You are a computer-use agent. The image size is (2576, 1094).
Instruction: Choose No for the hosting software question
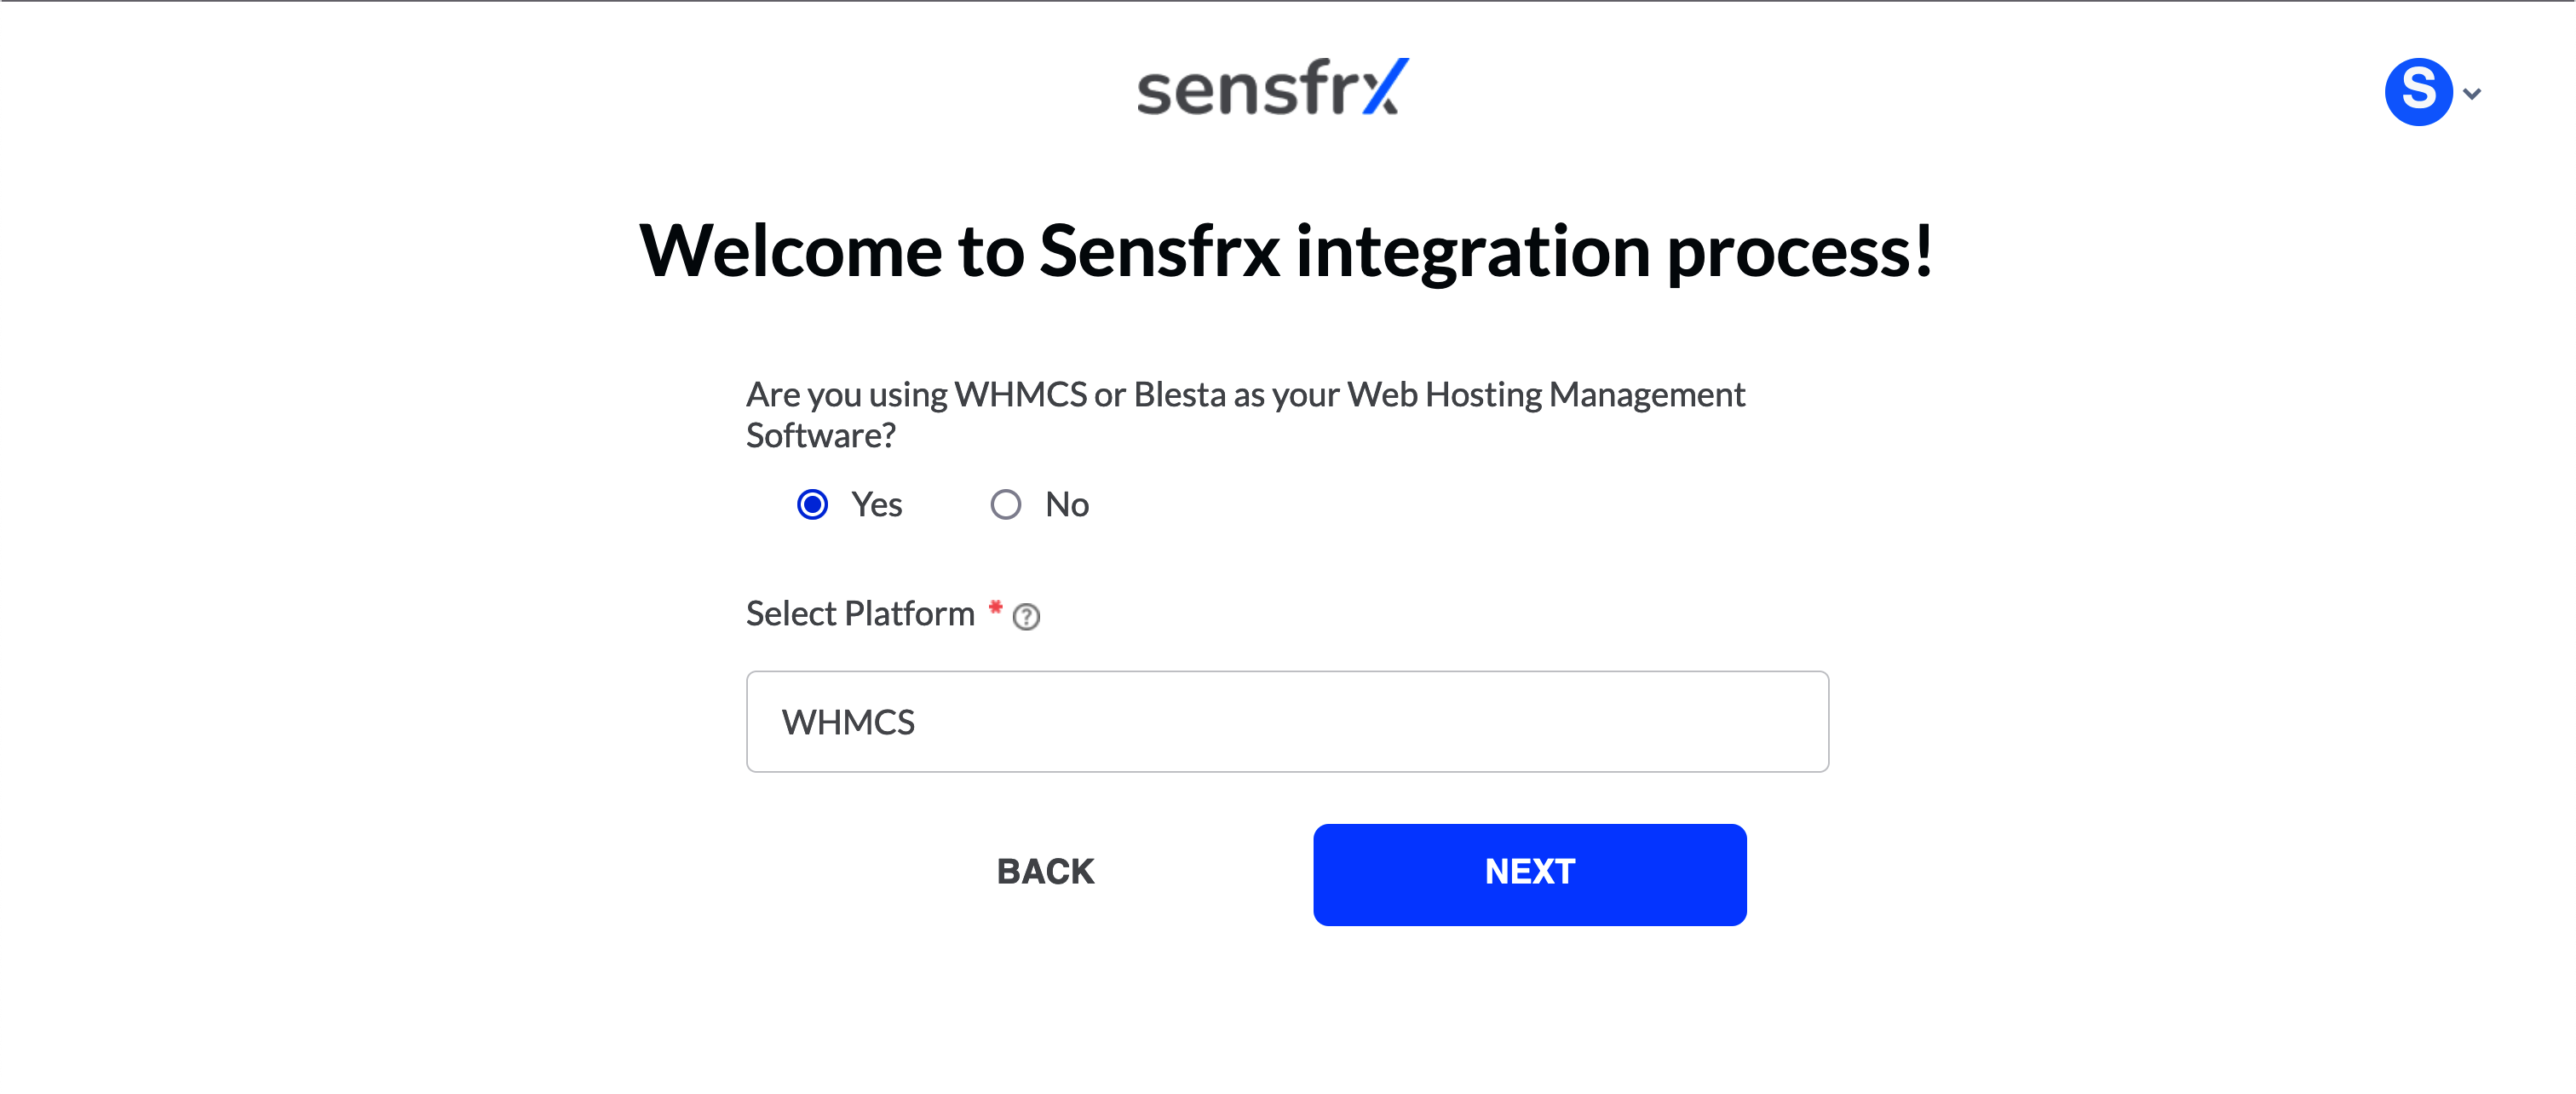tap(1006, 505)
